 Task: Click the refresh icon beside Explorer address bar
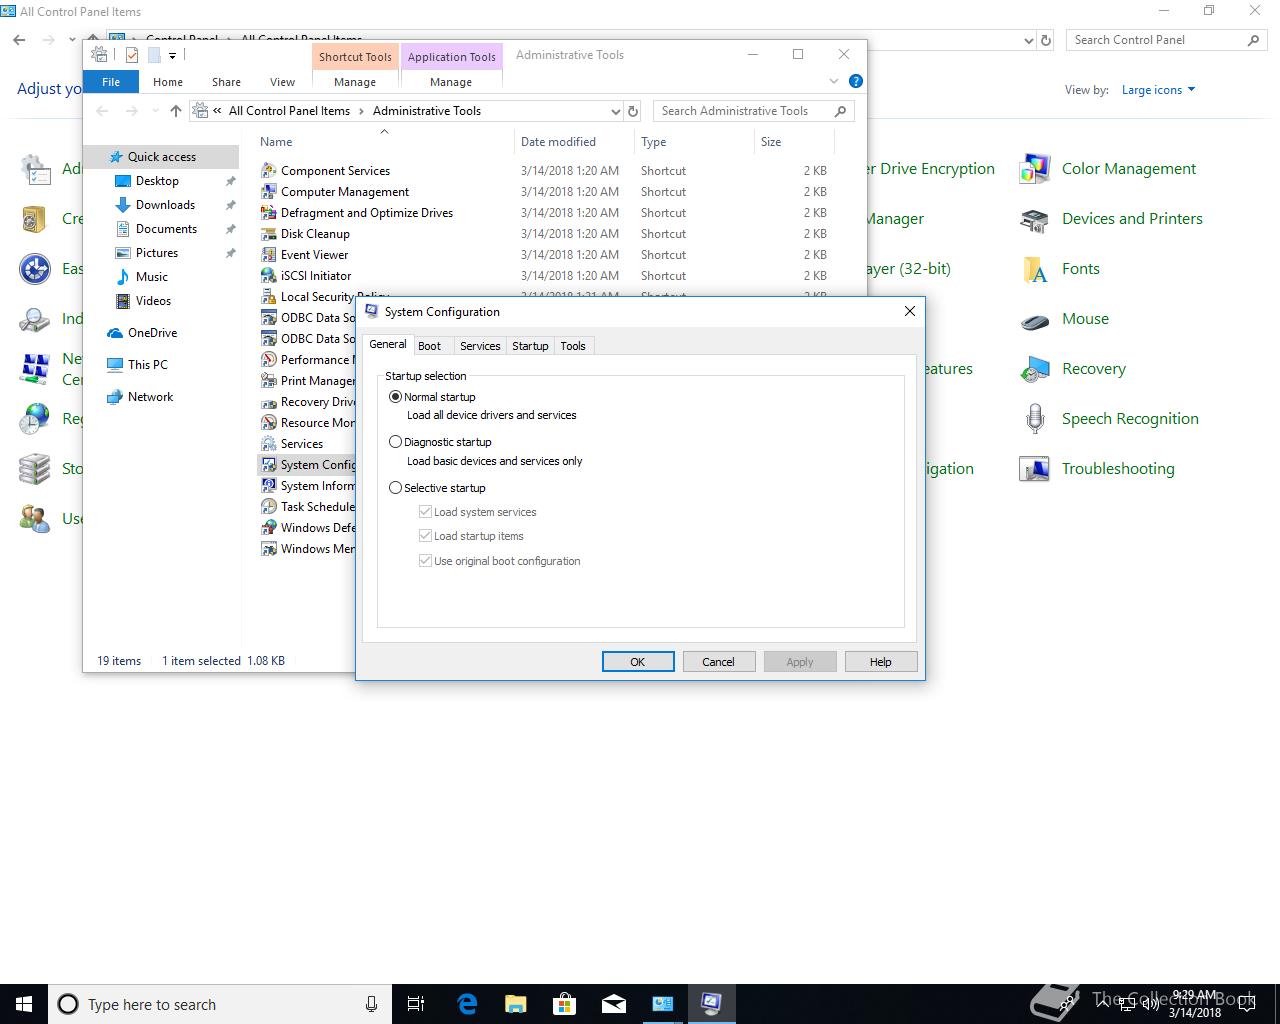[x=632, y=111]
